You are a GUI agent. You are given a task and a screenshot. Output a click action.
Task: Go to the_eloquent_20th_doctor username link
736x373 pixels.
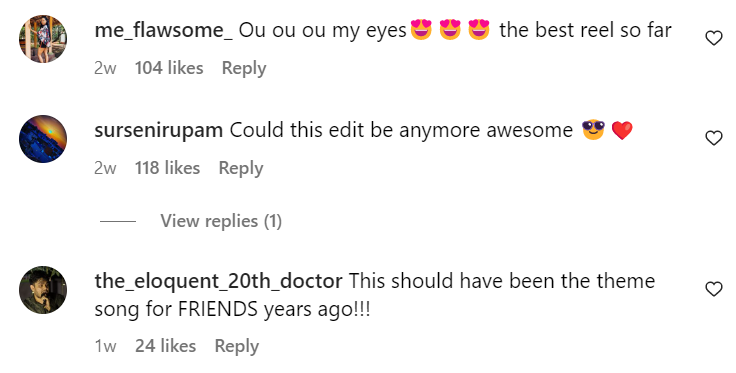218,282
